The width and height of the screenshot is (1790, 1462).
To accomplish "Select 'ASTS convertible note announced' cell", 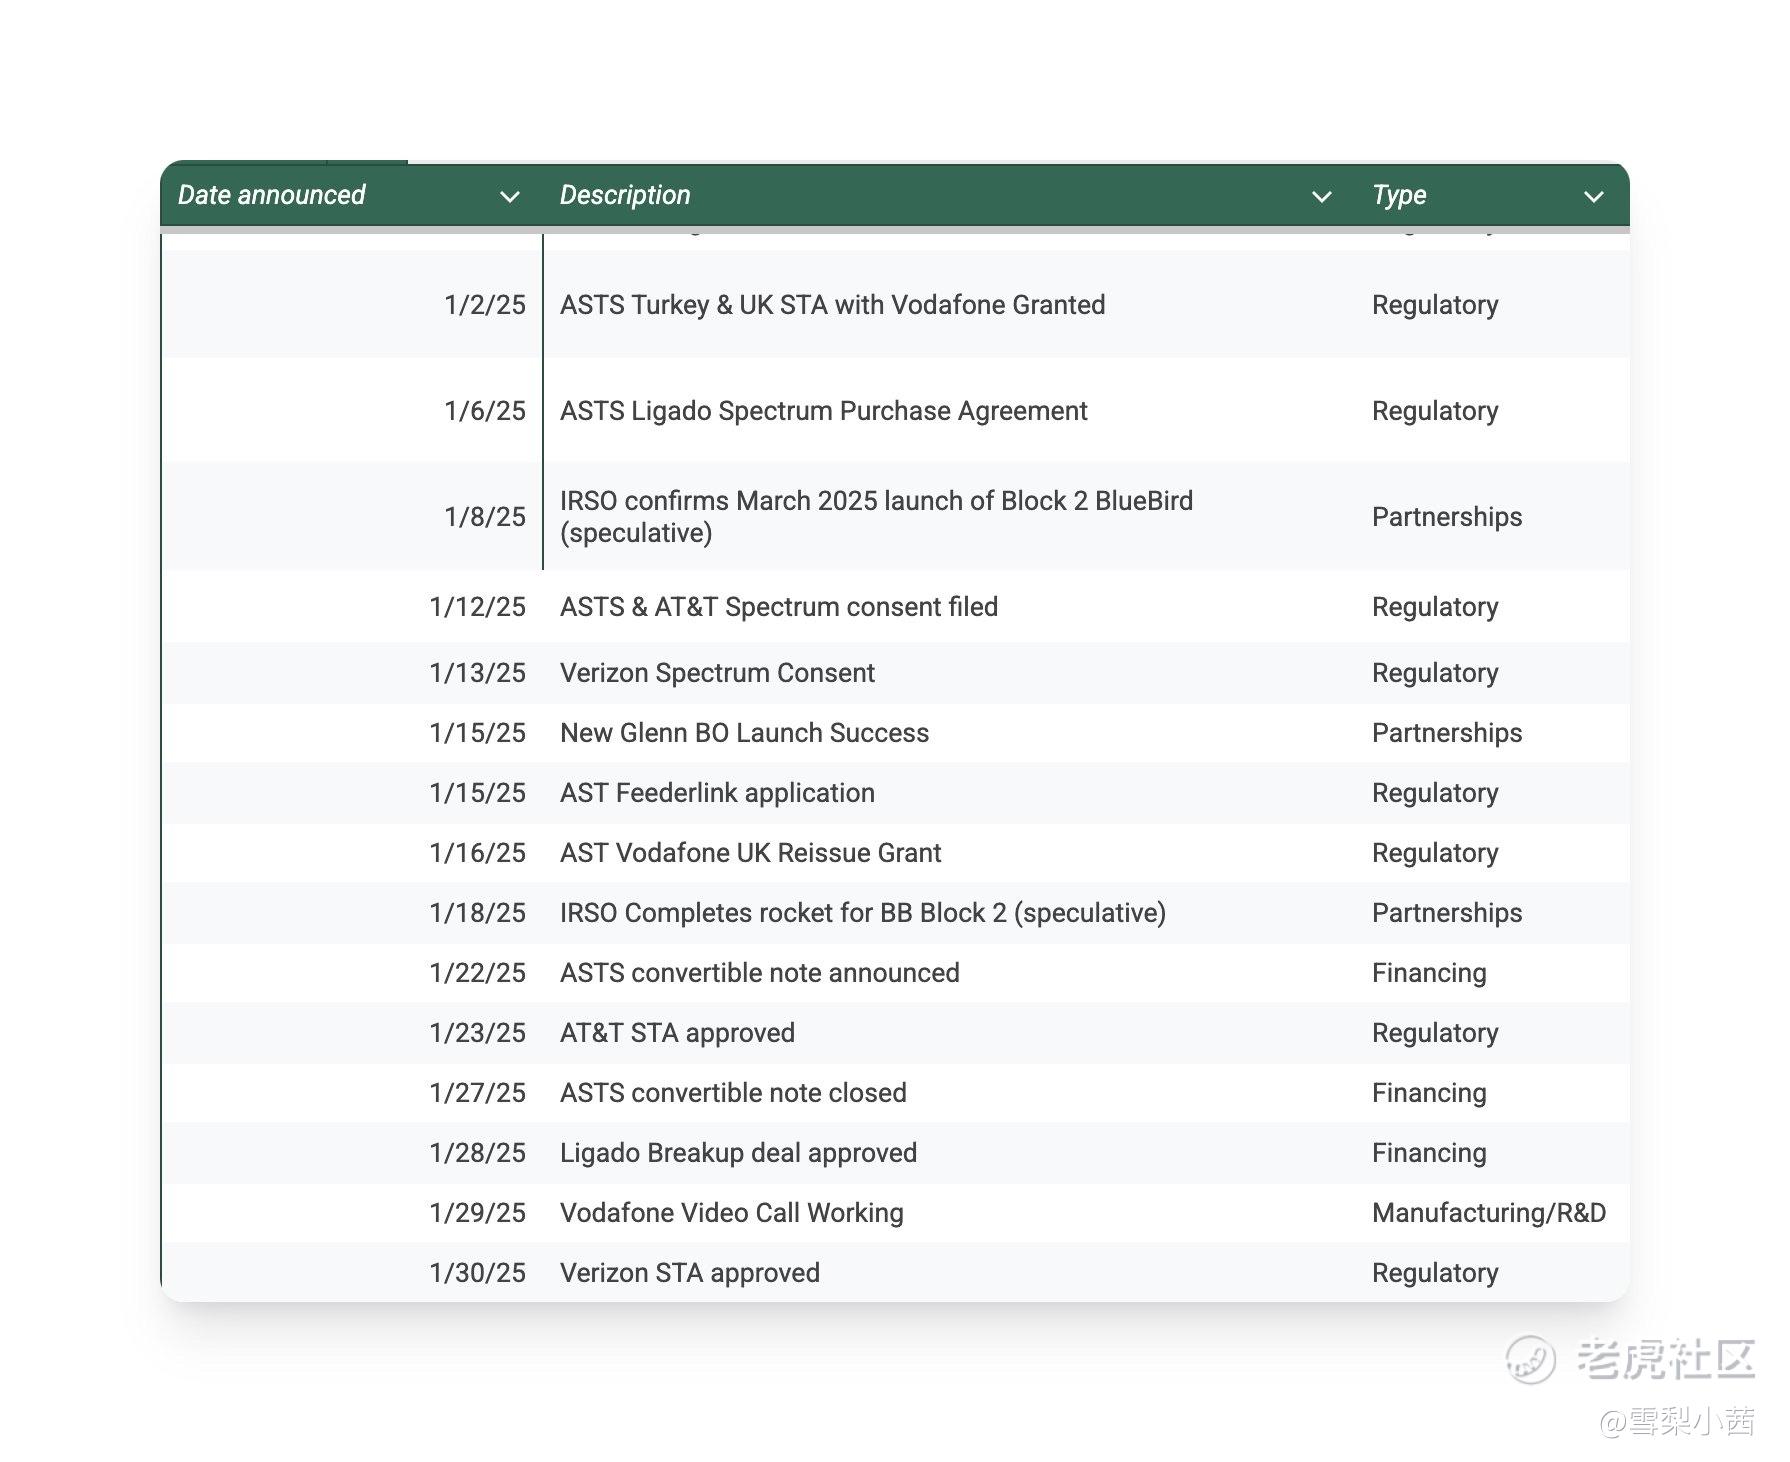I will coord(759,973).
